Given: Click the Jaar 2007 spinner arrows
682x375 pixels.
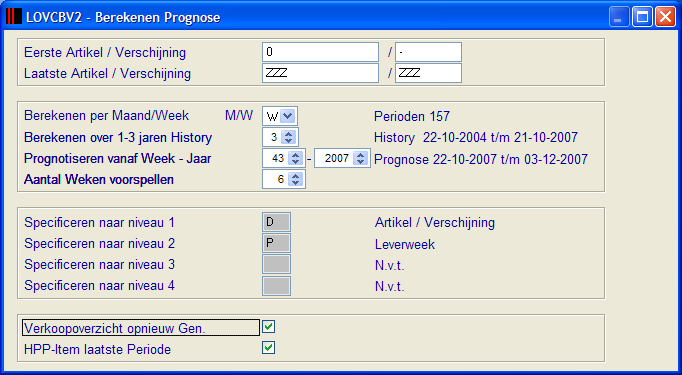Looking at the screenshot, I should [361, 158].
